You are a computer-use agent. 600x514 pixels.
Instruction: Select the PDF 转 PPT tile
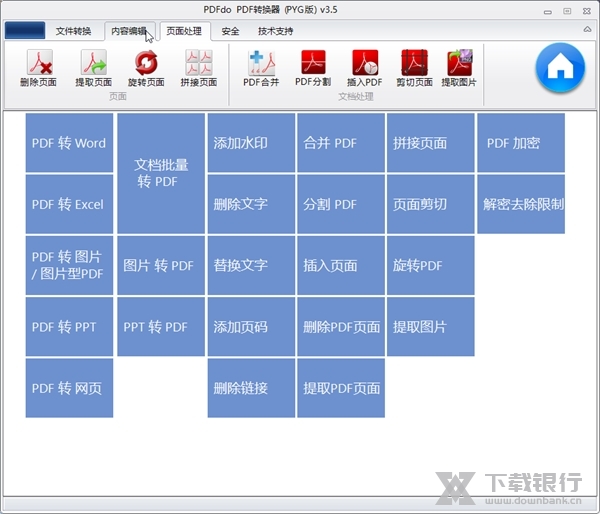(69, 326)
